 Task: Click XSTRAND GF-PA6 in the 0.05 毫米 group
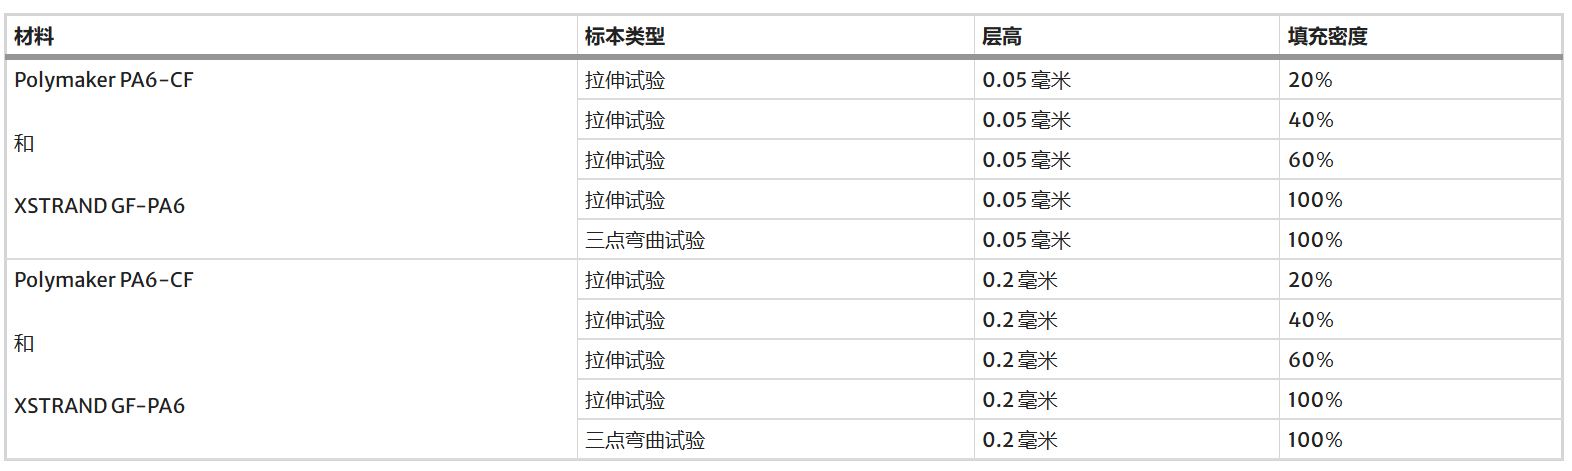pyautogui.click(x=100, y=206)
